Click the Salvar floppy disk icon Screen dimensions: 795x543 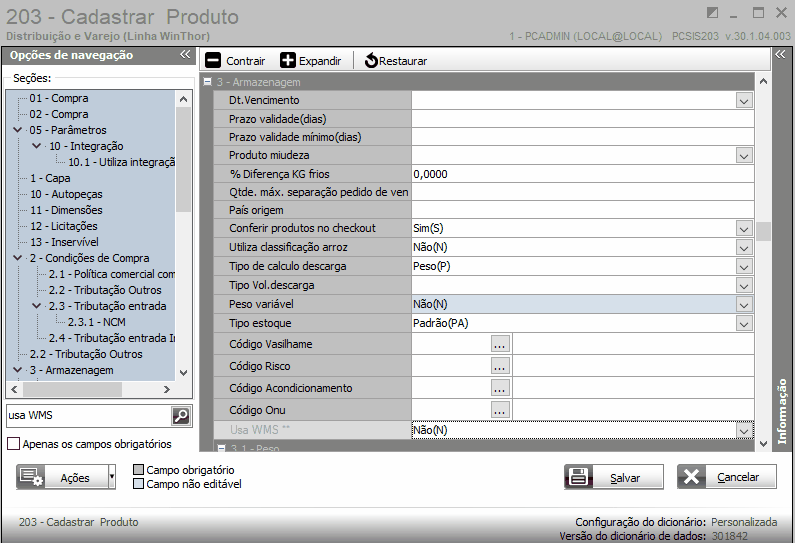point(579,477)
